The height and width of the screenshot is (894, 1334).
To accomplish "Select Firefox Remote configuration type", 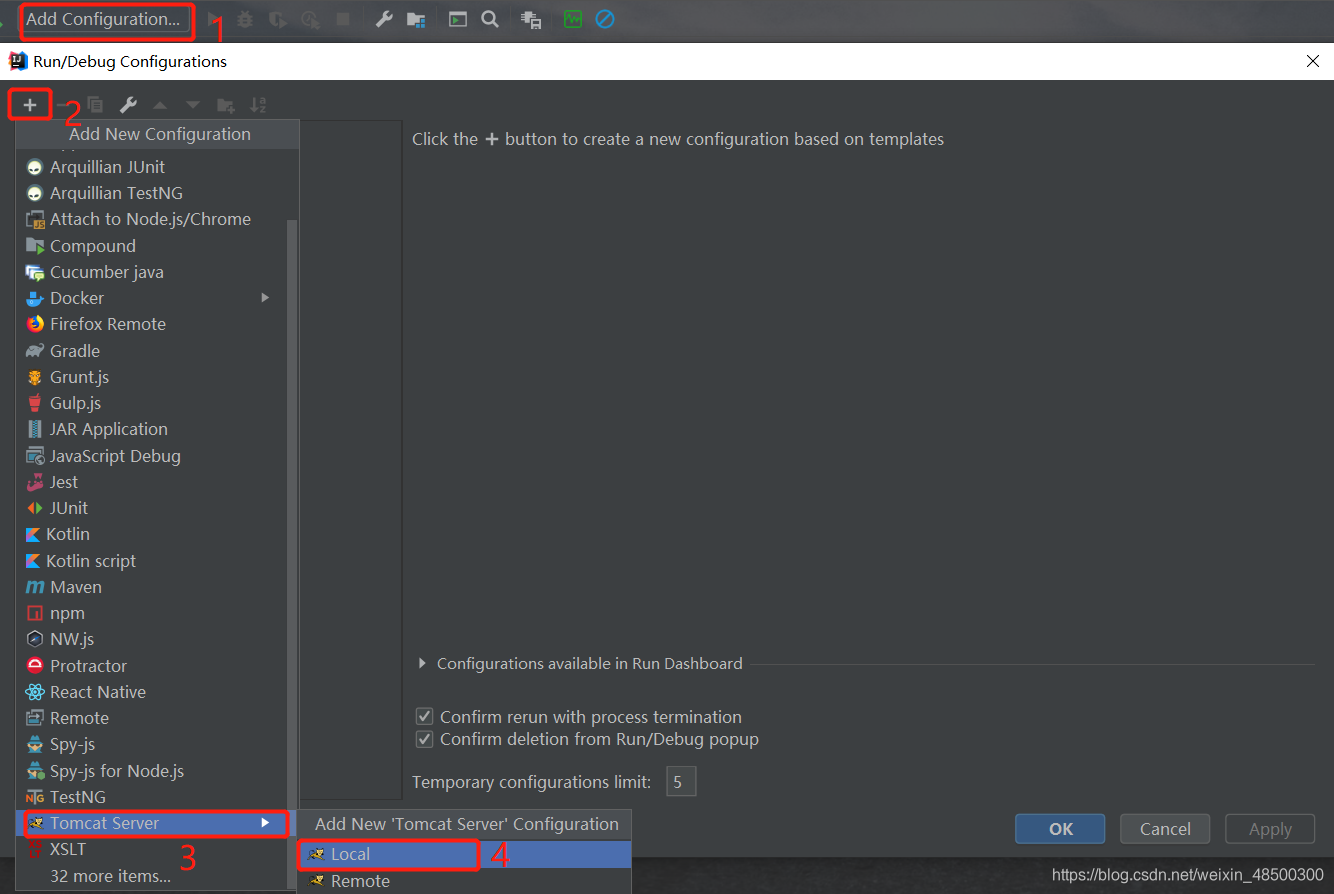I will [152, 324].
